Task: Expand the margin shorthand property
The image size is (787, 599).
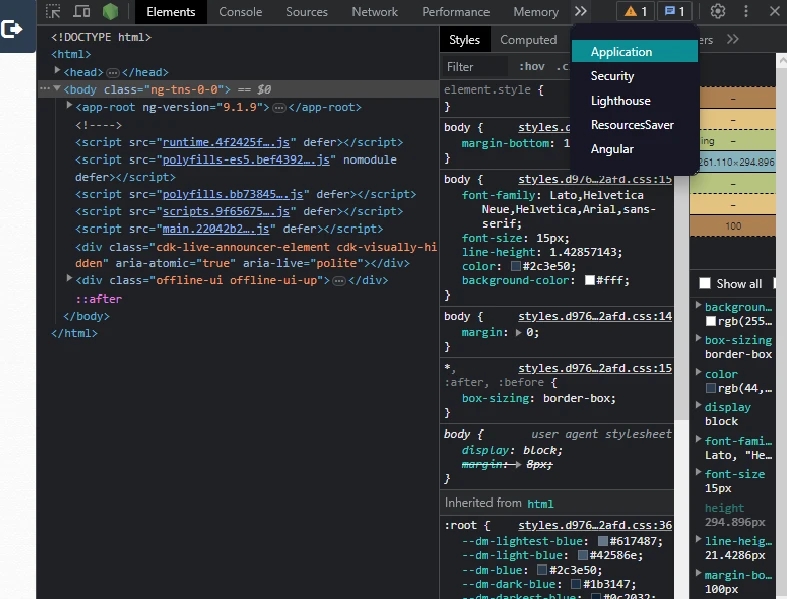Action: pos(518,332)
